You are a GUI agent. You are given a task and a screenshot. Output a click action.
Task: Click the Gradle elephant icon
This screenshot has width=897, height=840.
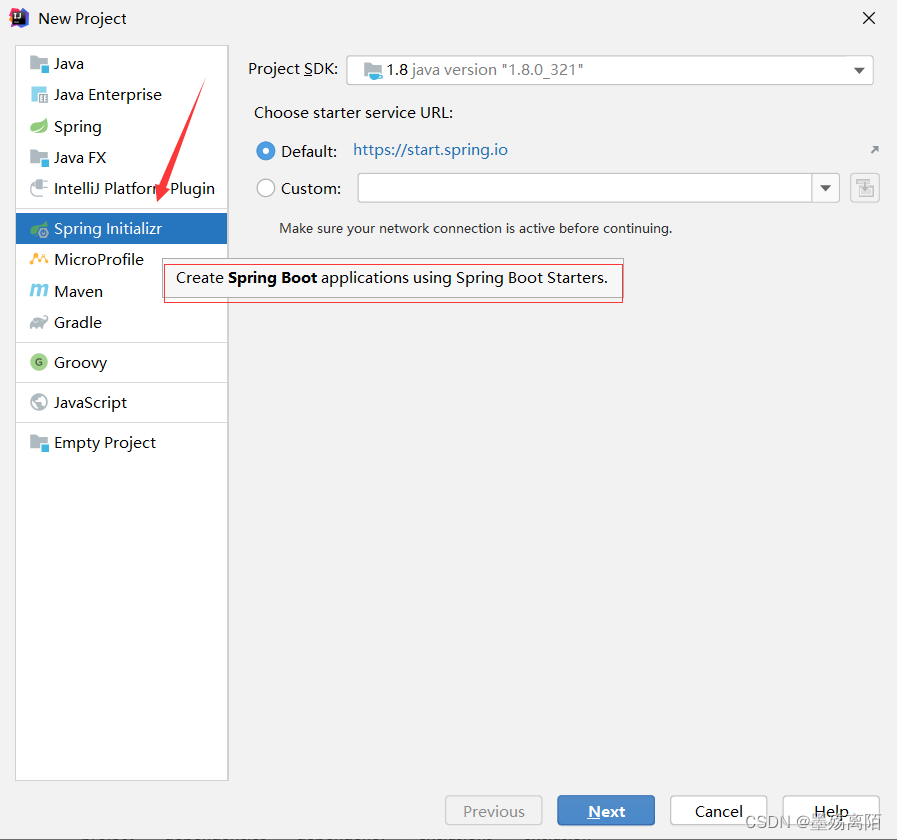click(39, 322)
